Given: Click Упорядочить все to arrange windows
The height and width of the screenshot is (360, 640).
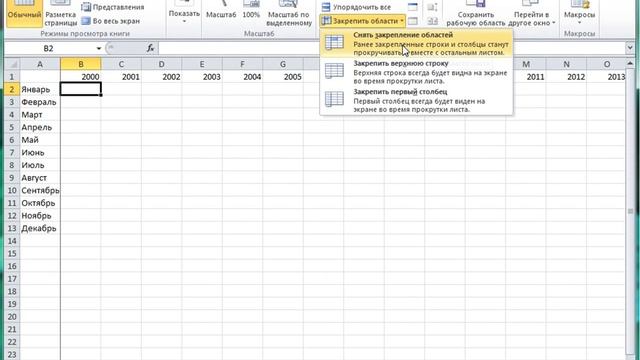Looking at the screenshot, I should point(356,7).
